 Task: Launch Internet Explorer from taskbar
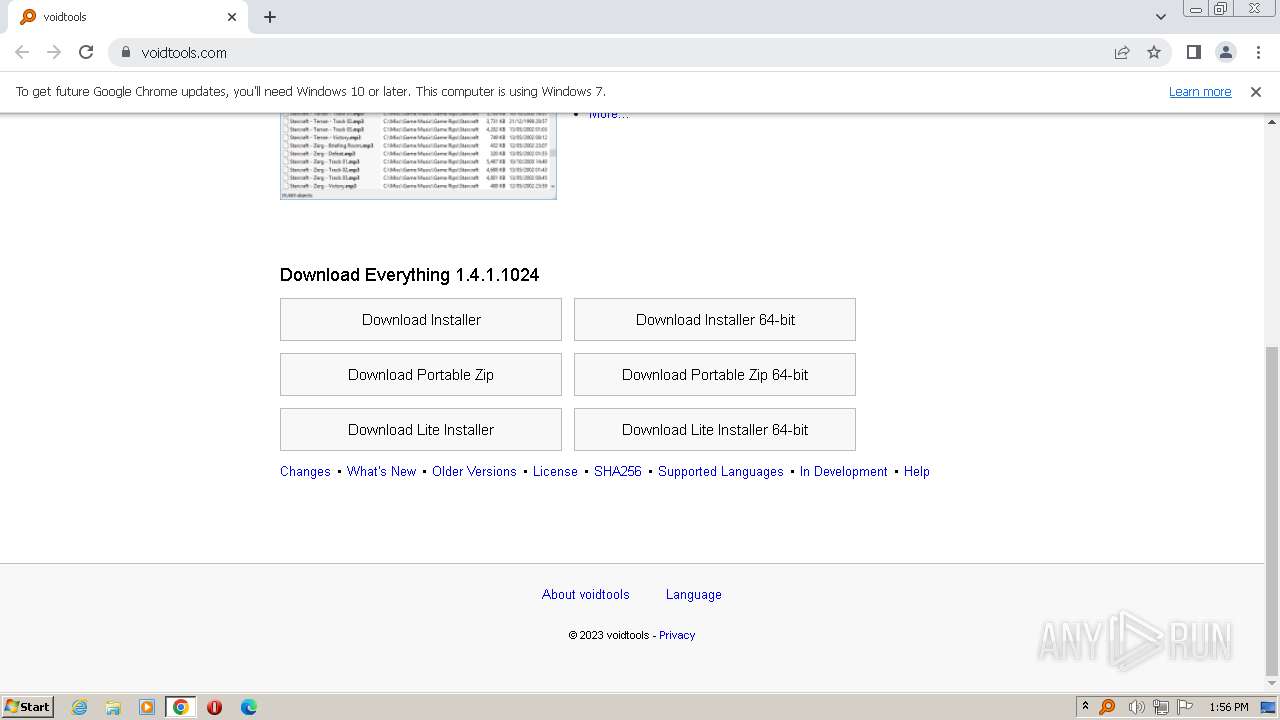coord(79,707)
